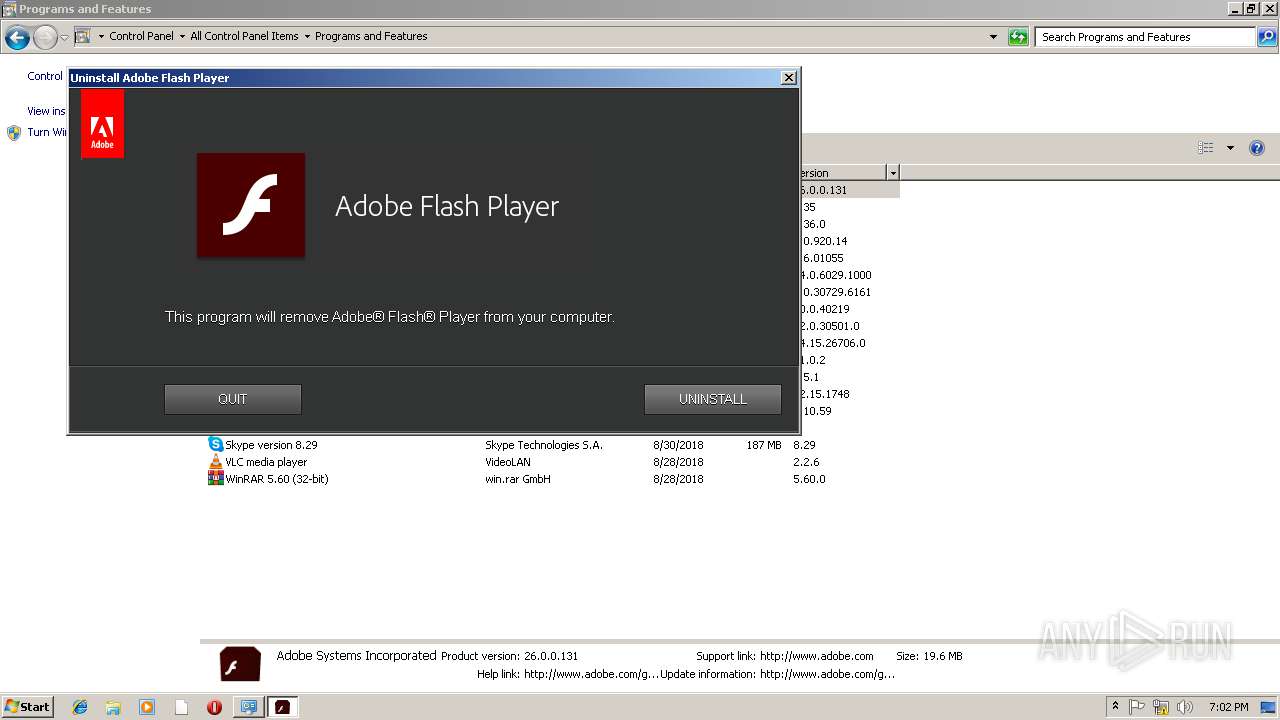This screenshot has height=720, width=1280.
Task: Click the Flash Player logo tile
Action: pyautogui.click(x=251, y=205)
